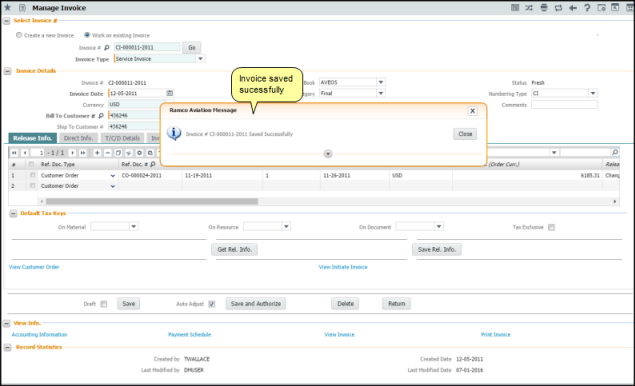Open On Material tax key dropdown
This screenshot has height=386, width=635.
tap(134, 226)
